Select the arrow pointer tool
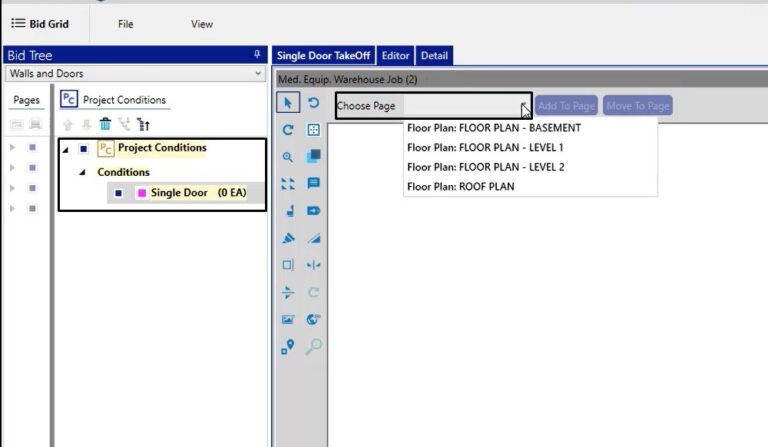This screenshot has height=447, width=768. point(288,102)
